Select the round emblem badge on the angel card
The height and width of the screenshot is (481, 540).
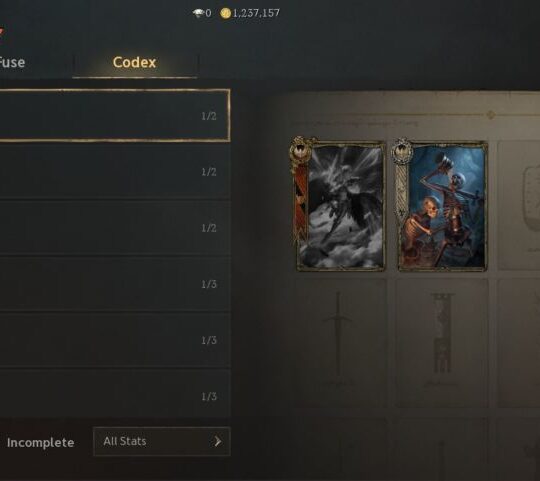click(300, 150)
